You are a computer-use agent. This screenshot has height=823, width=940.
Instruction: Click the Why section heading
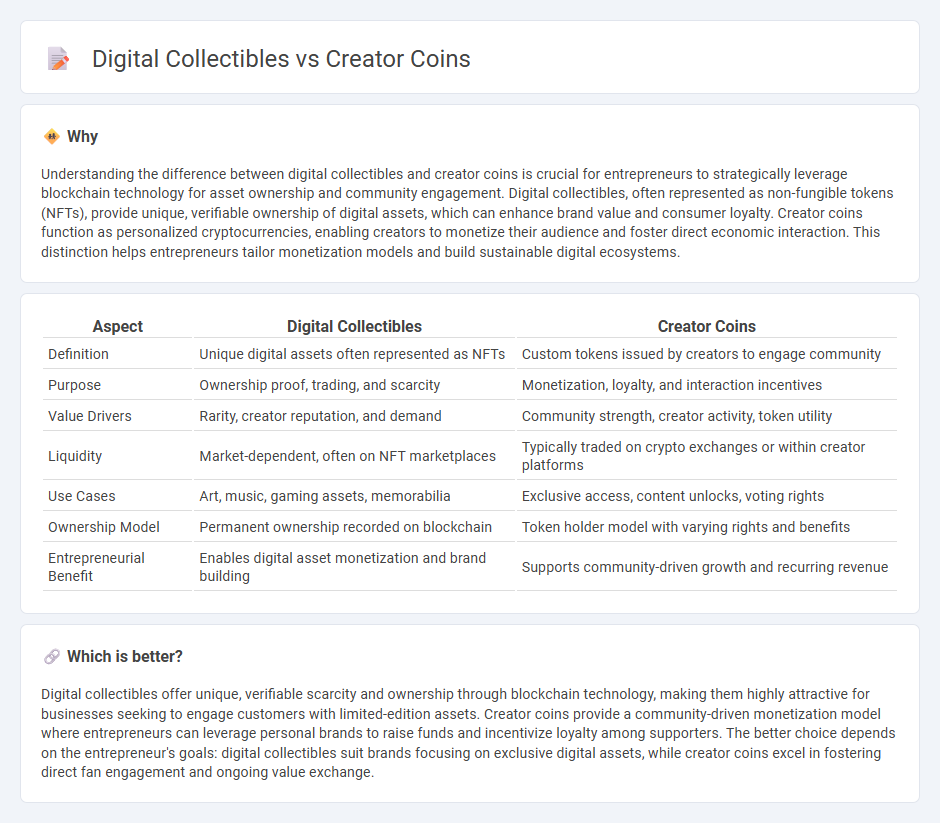pos(83,137)
